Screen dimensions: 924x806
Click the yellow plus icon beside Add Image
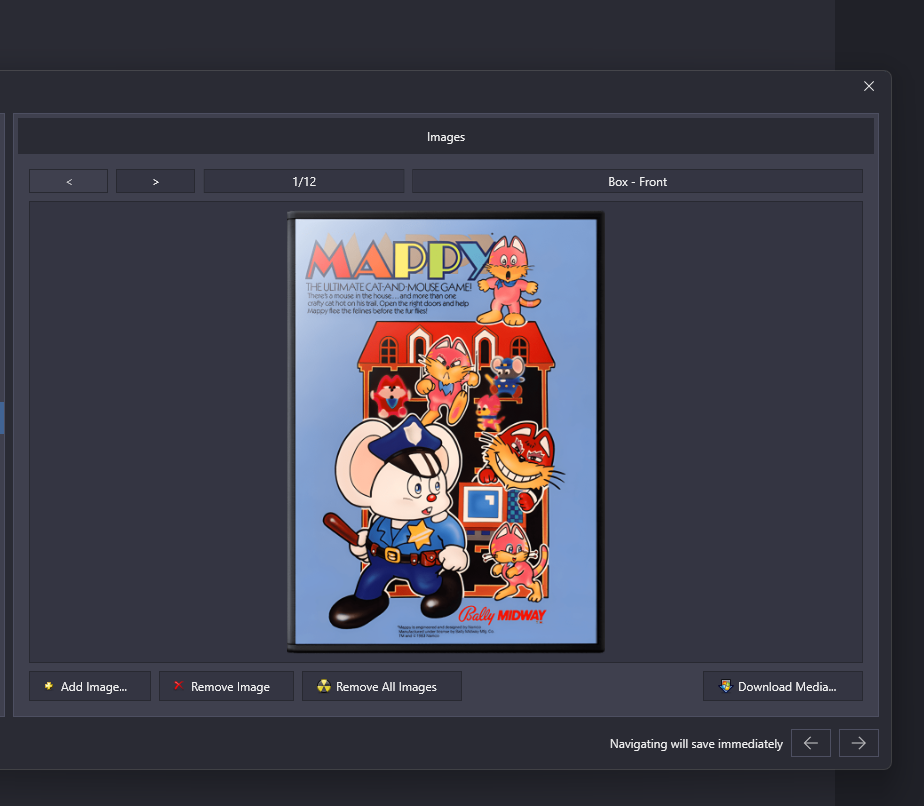(x=48, y=686)
